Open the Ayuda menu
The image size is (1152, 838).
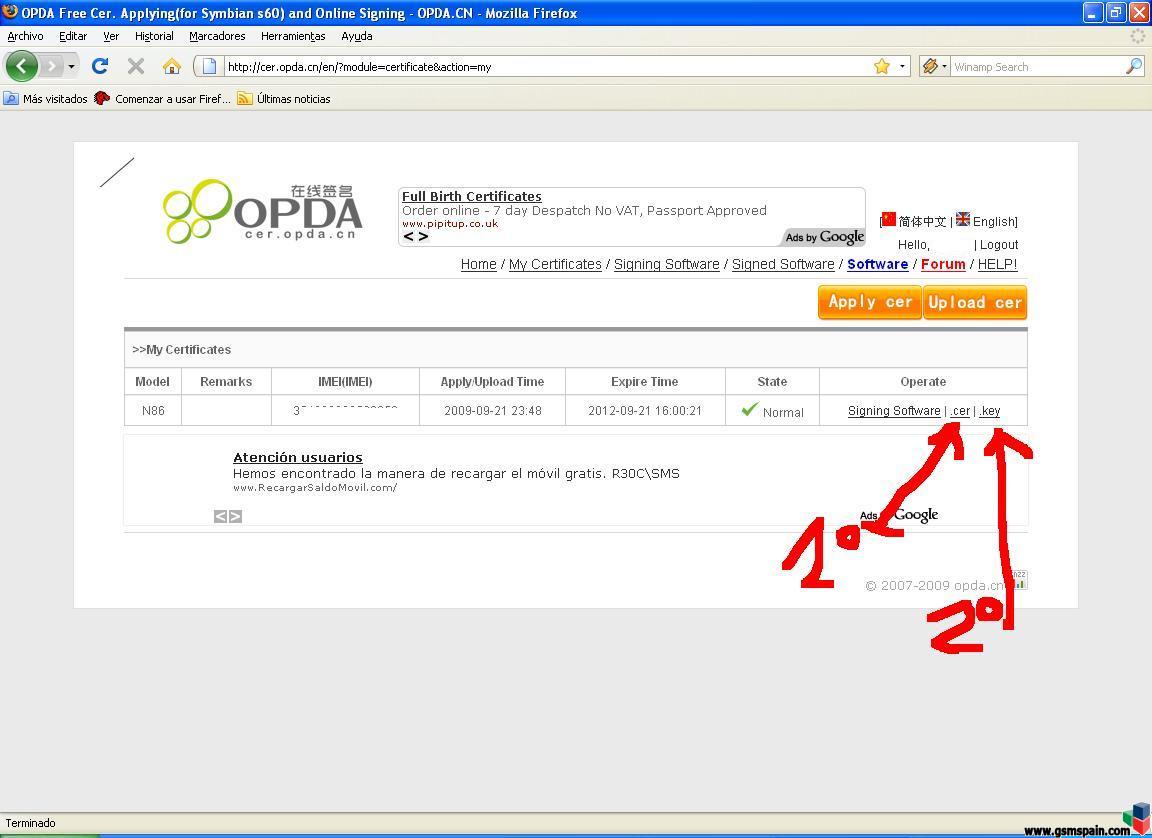click(356, 36)
